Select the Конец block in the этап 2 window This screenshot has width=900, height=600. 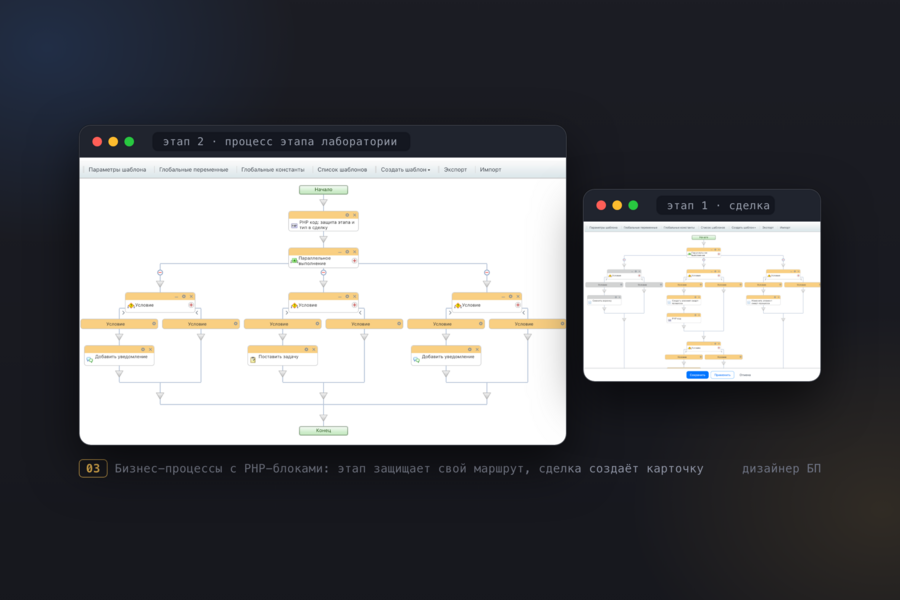[x=323, y=431]
